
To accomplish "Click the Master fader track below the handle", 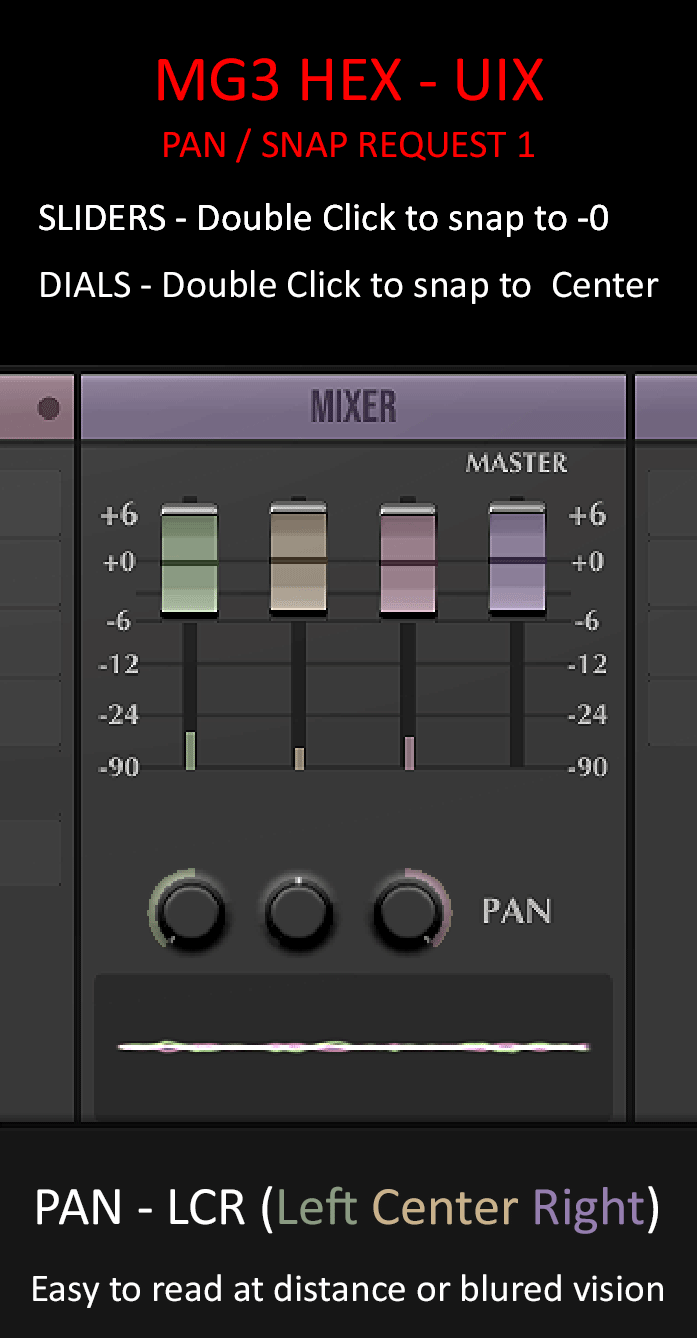I will (x=517, y=690).
